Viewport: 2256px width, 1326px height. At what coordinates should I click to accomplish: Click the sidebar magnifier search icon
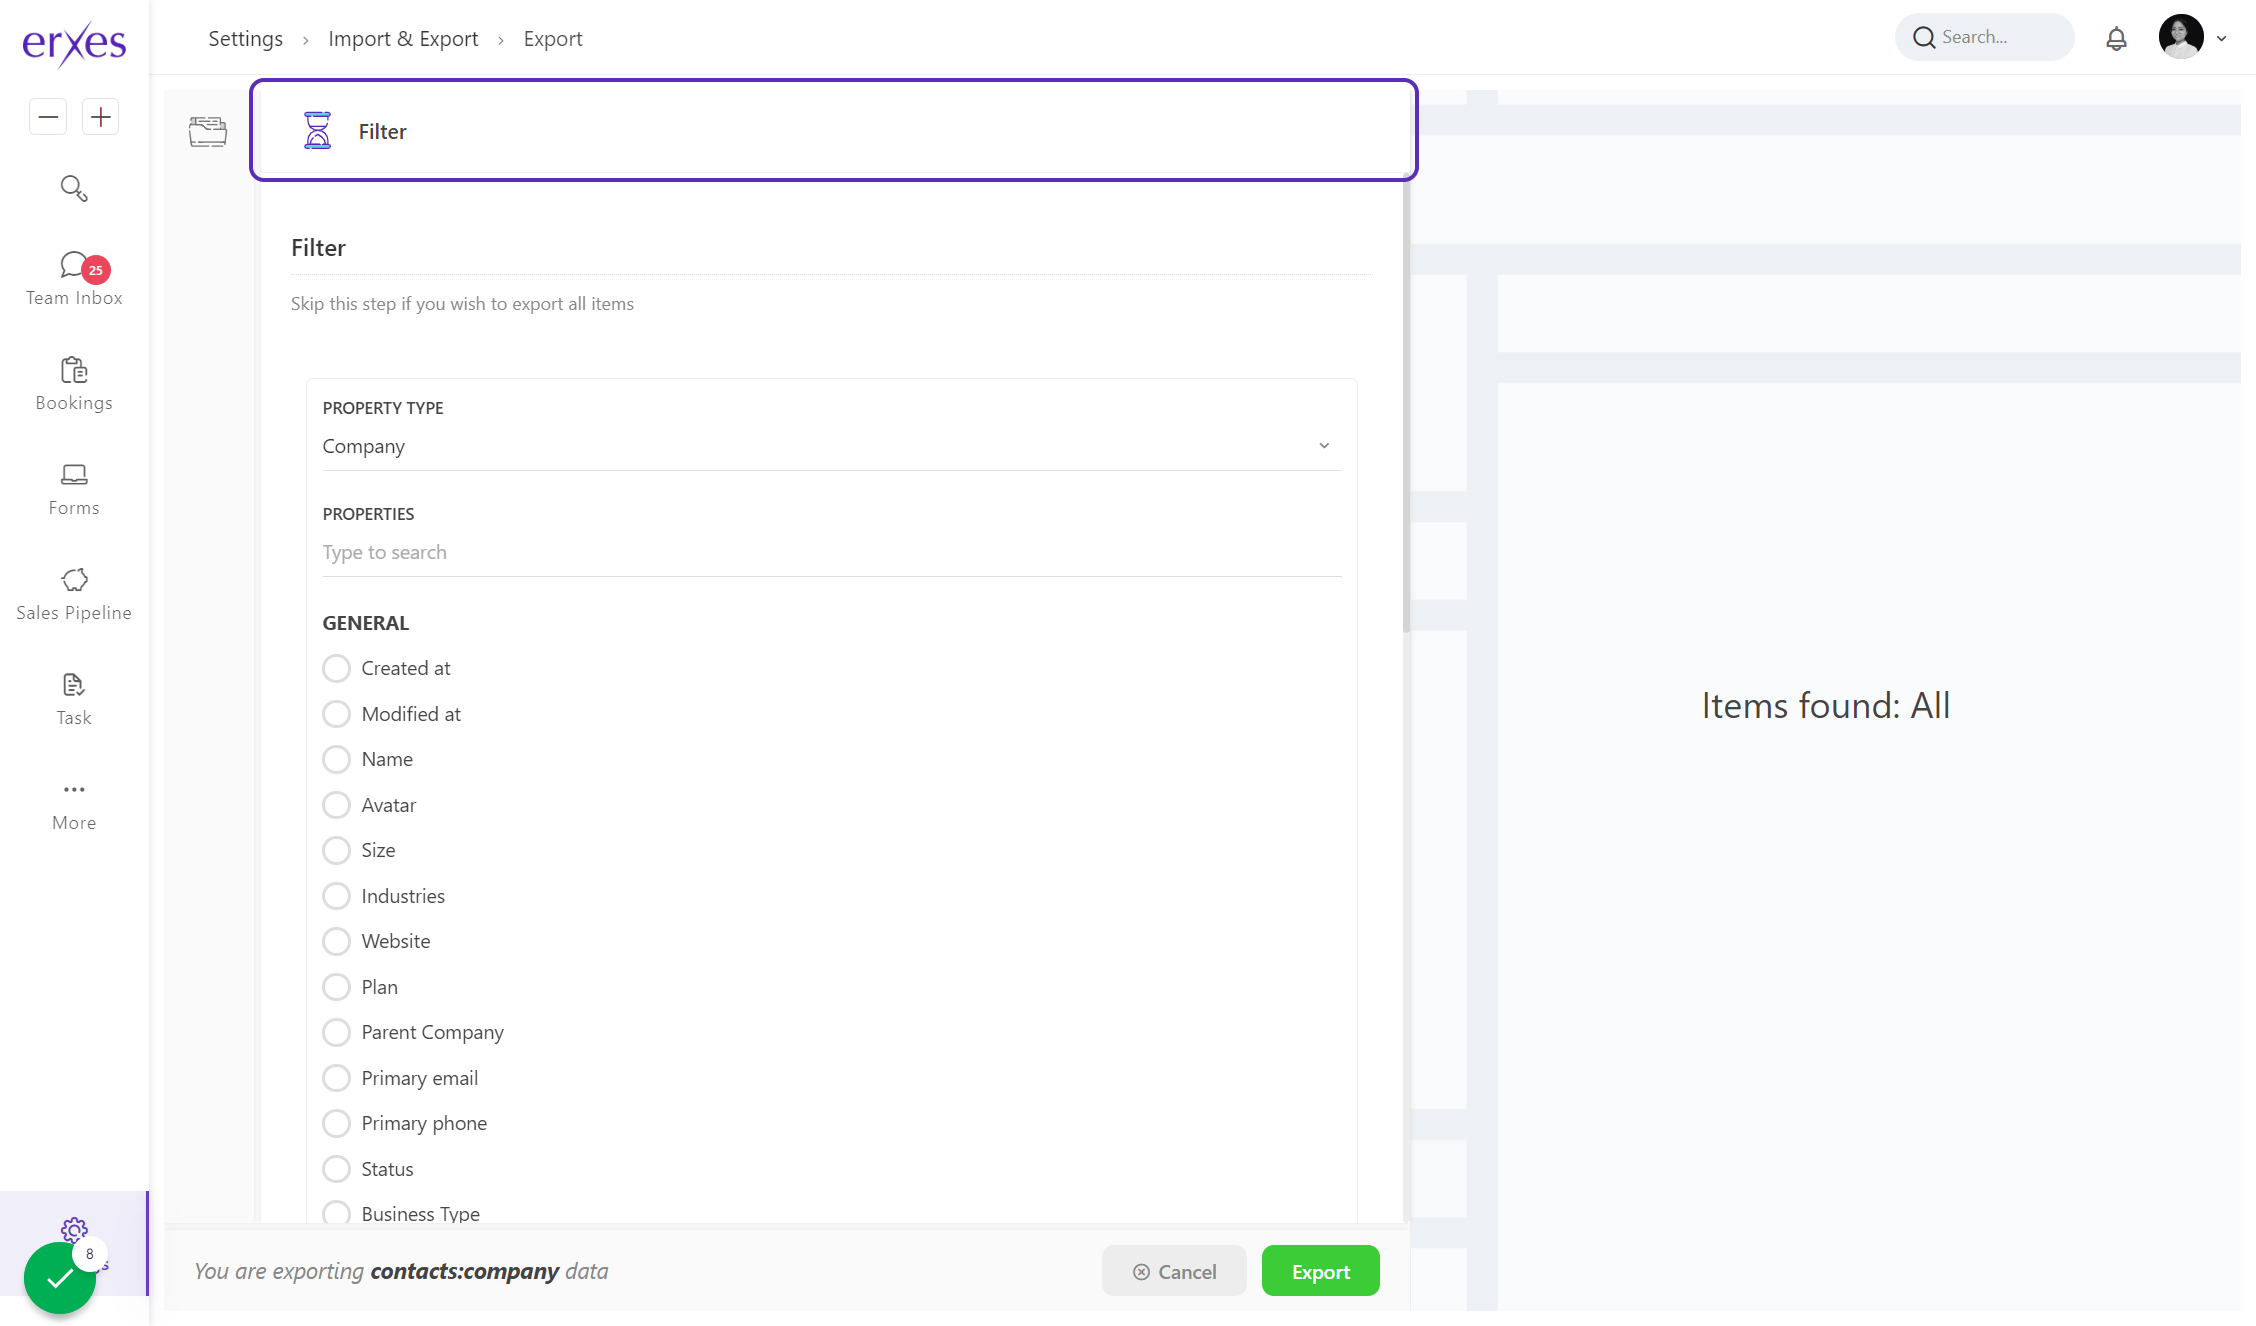tap(74, 188)
